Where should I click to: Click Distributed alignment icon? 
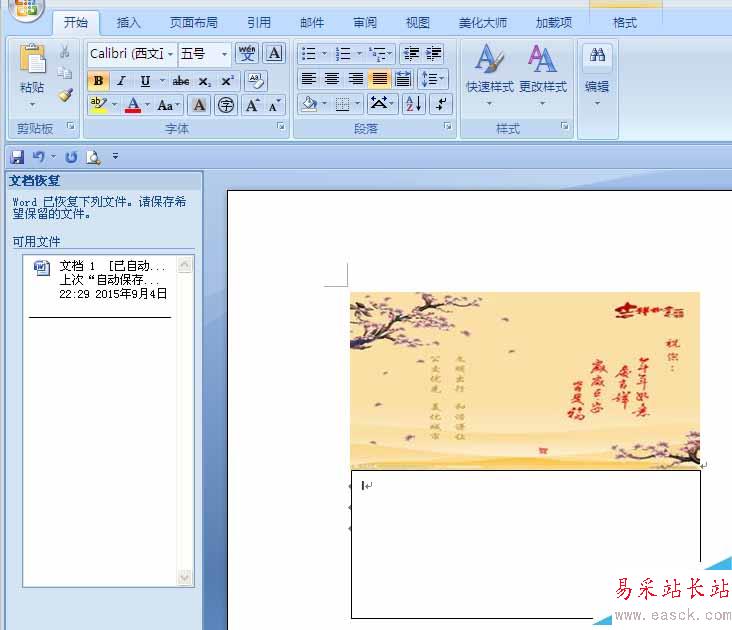pyautogui.click(x=403, y=79)
